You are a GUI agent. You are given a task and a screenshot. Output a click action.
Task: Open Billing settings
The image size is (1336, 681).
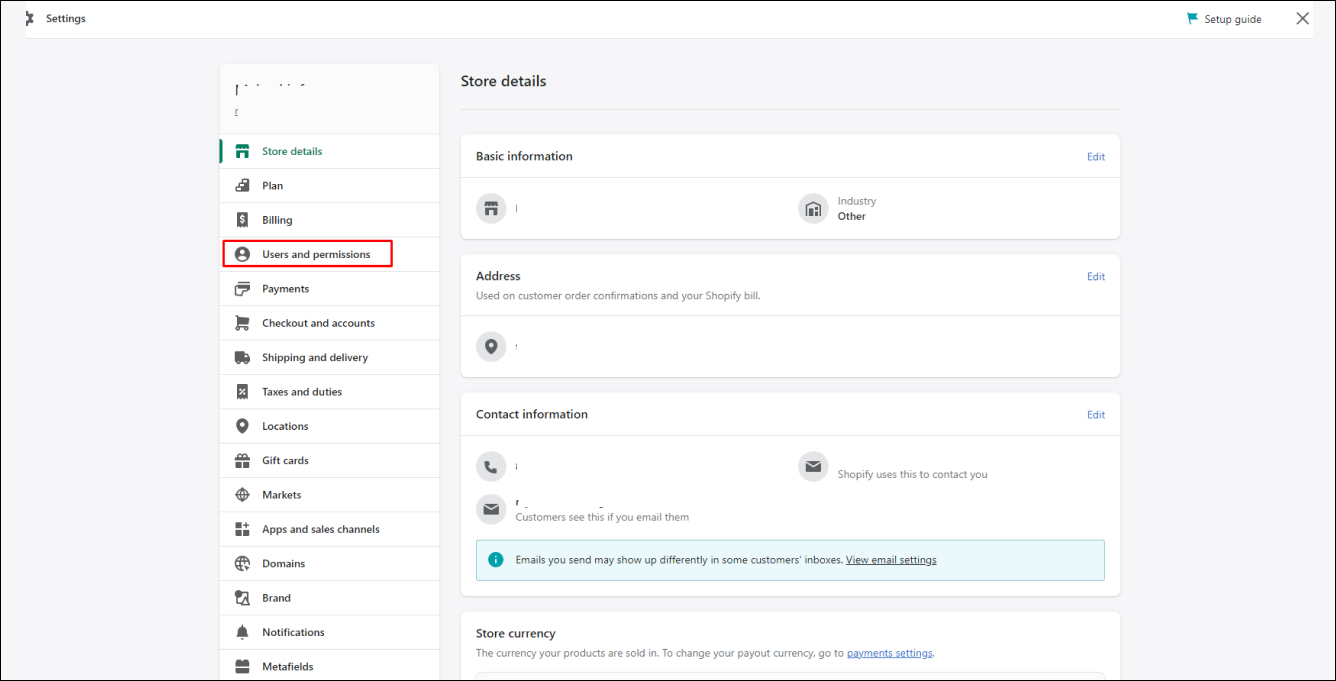(329, 220)
